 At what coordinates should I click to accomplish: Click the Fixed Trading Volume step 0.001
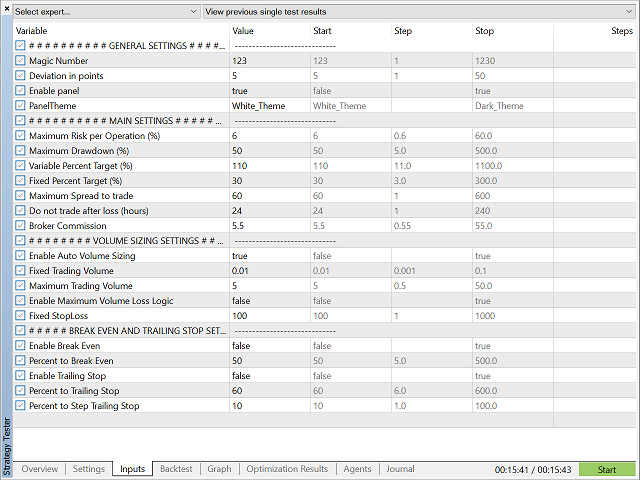tap(404, 271)
